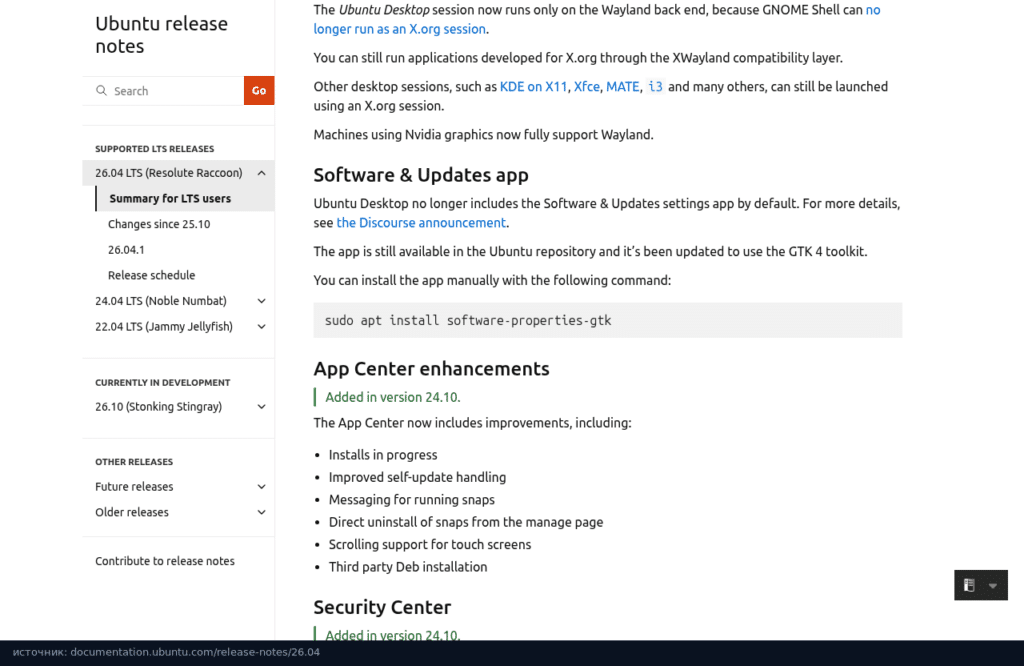Click the Security Center heading
The width and height of the screenshot is (1024, 666).
click(382, 607)
